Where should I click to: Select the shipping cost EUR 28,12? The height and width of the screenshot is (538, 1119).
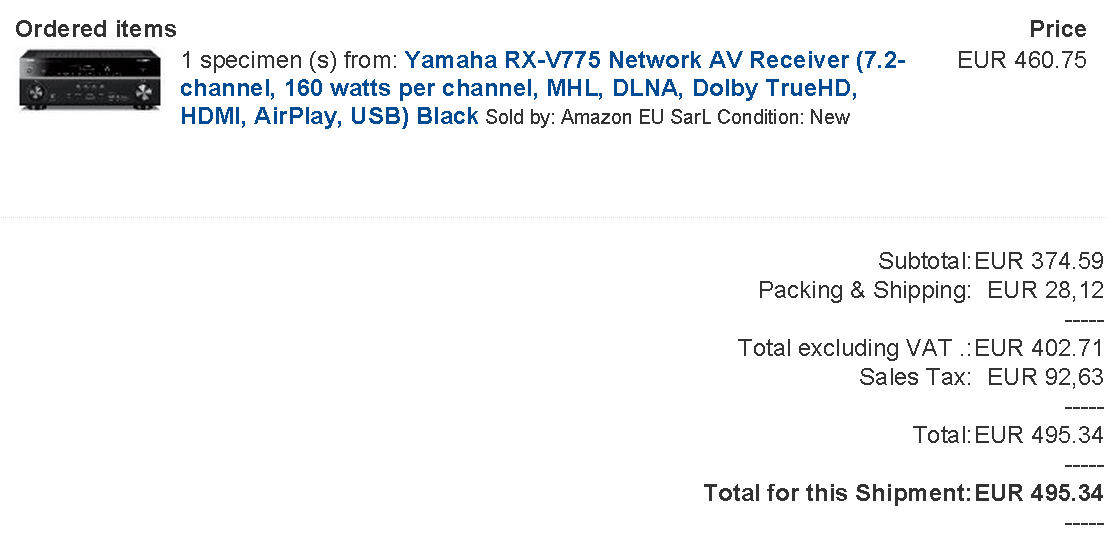pyautogui.click(x=1045, y=291)
